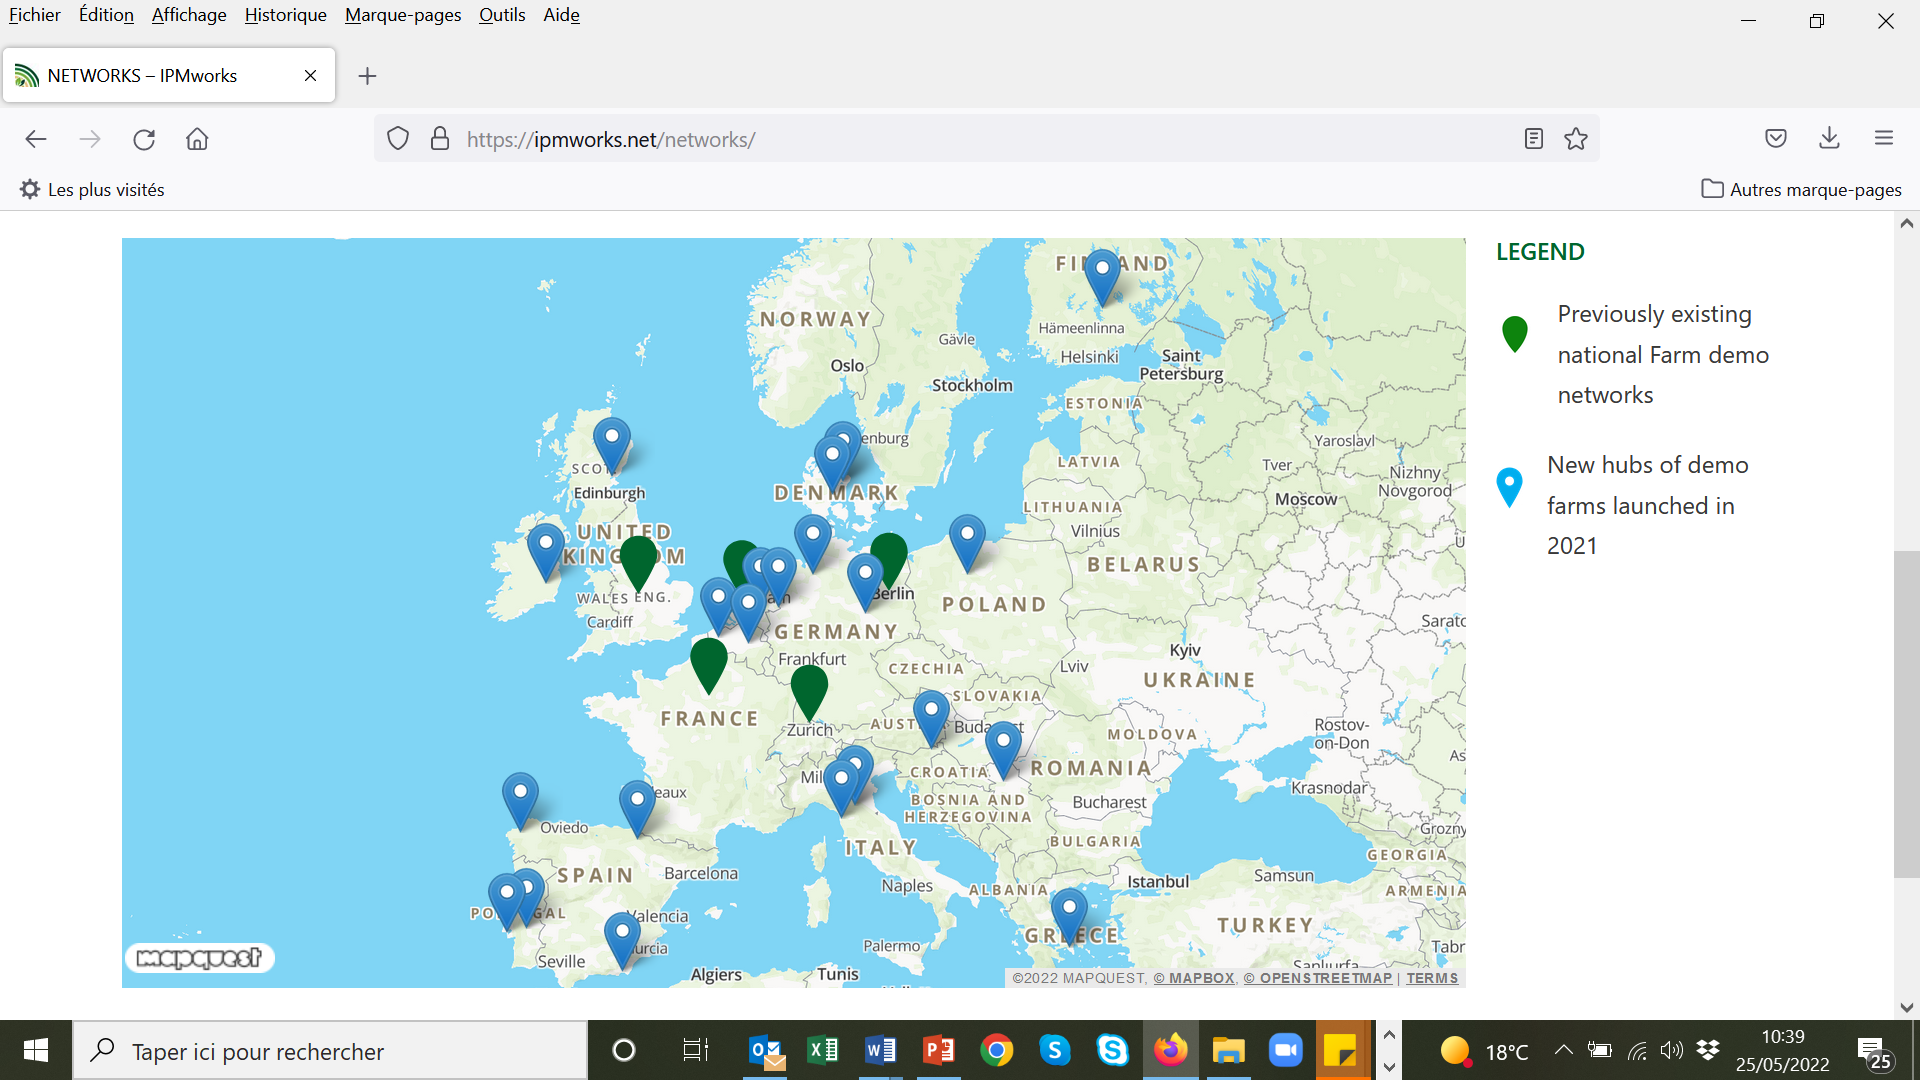Image resolution: width=1920 pixels, height=1080 pixels.
Task: Click the page vertical scrollbar thumb
Action: click(x=1906, y=714)
